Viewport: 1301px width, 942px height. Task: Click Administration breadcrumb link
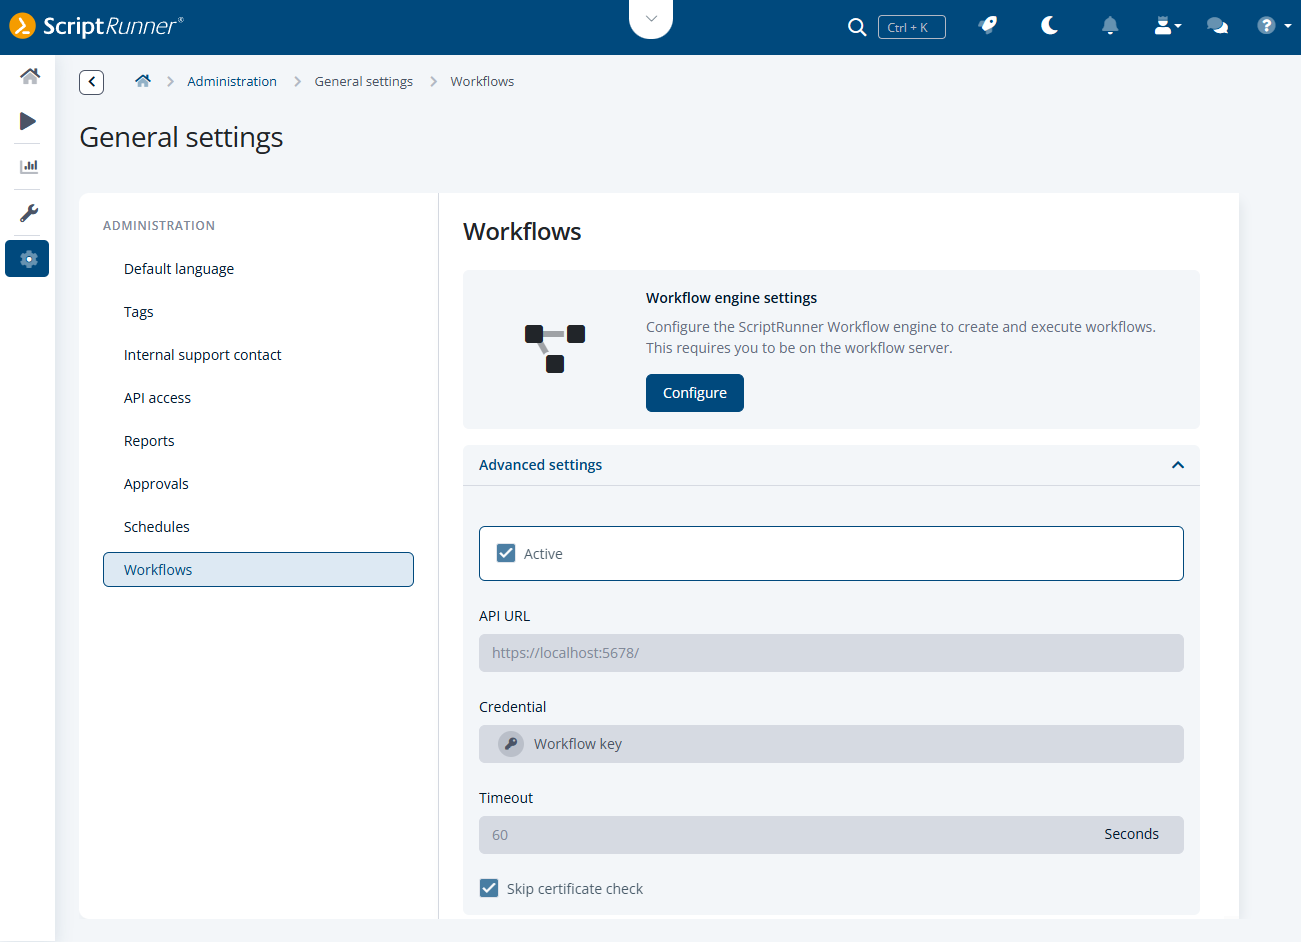pos(232,82)
